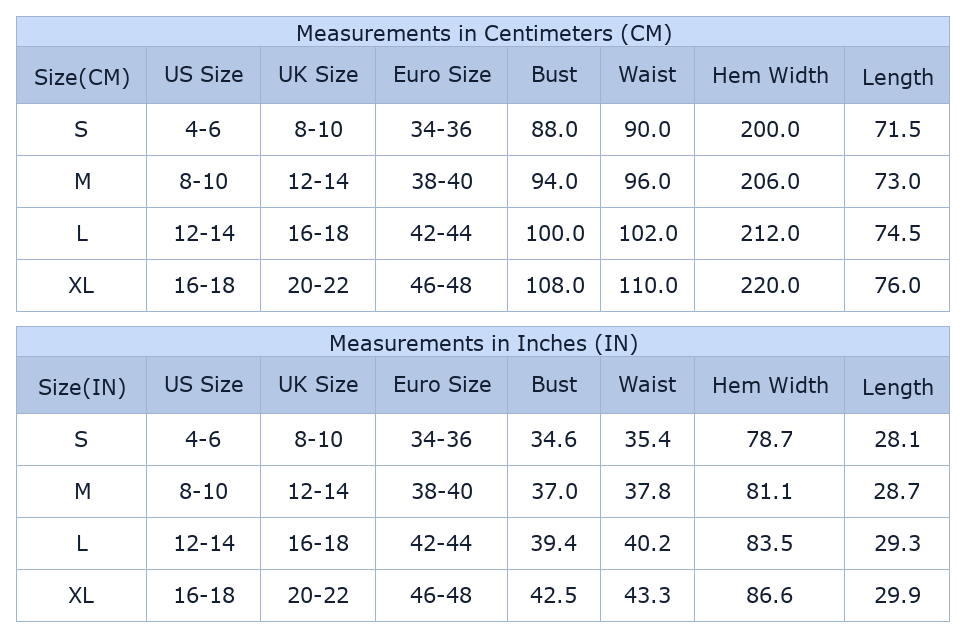This screenshot has width=965, height=642.
Task: Select the 78.7 hem width cell
Action: [770, 440]
